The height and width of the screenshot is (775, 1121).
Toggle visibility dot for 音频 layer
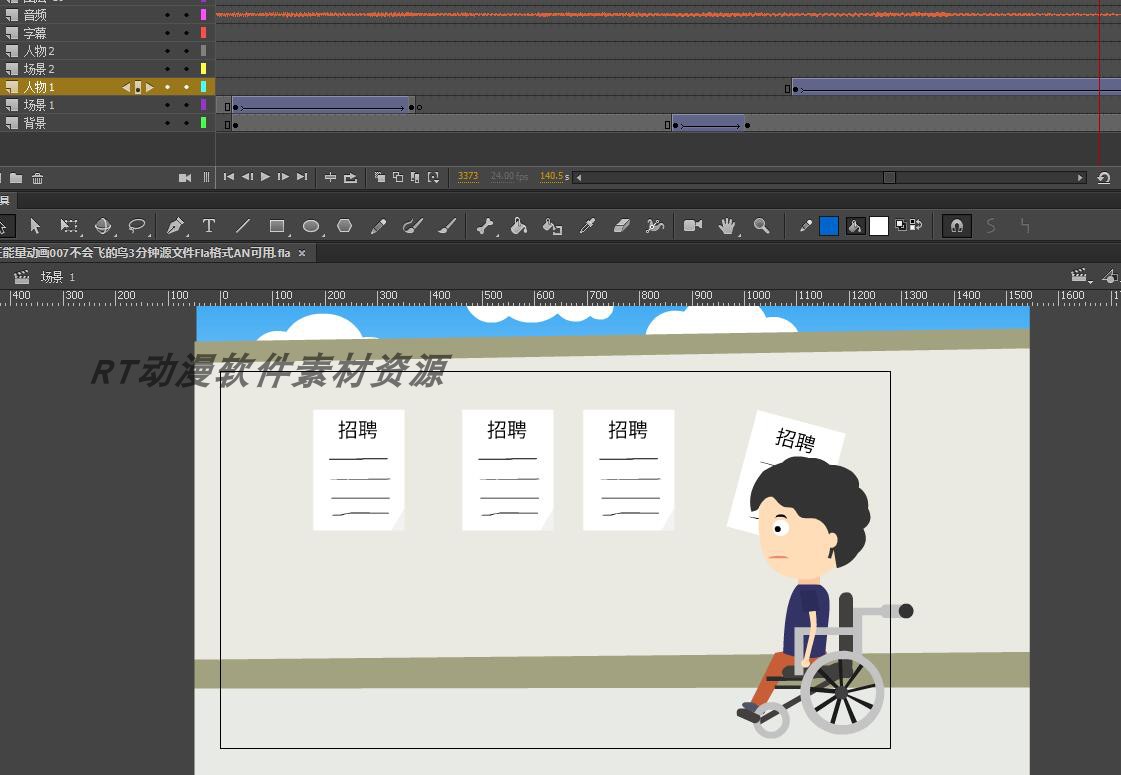point(167,14)
